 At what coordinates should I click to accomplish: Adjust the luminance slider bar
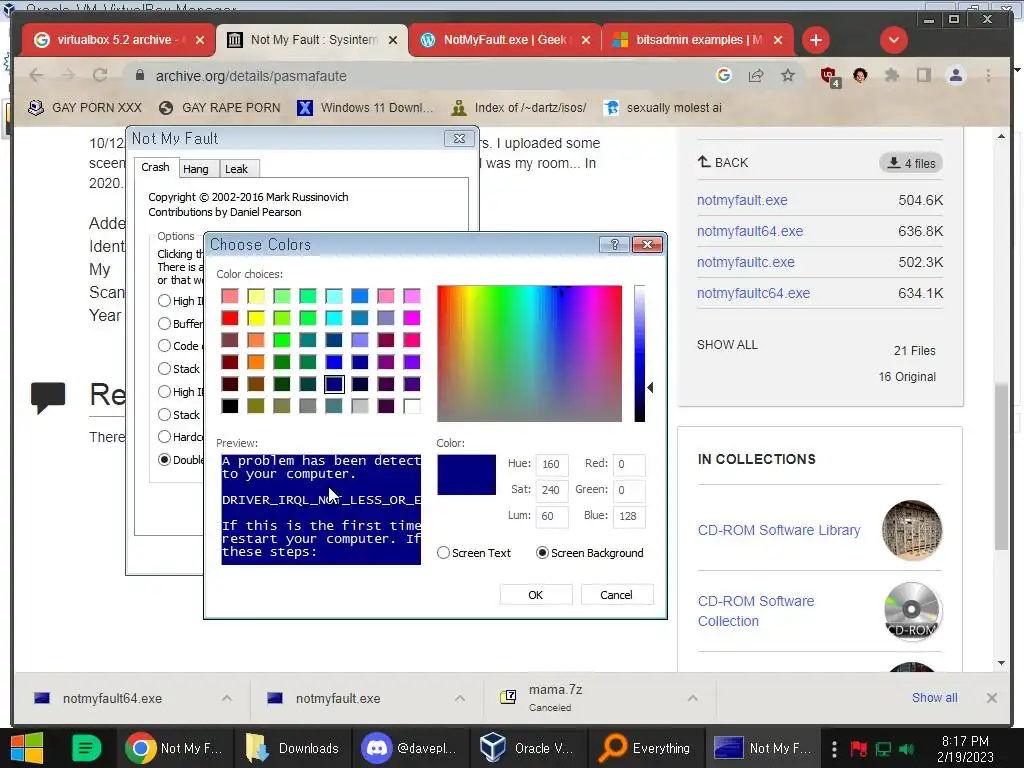point(639,353)
